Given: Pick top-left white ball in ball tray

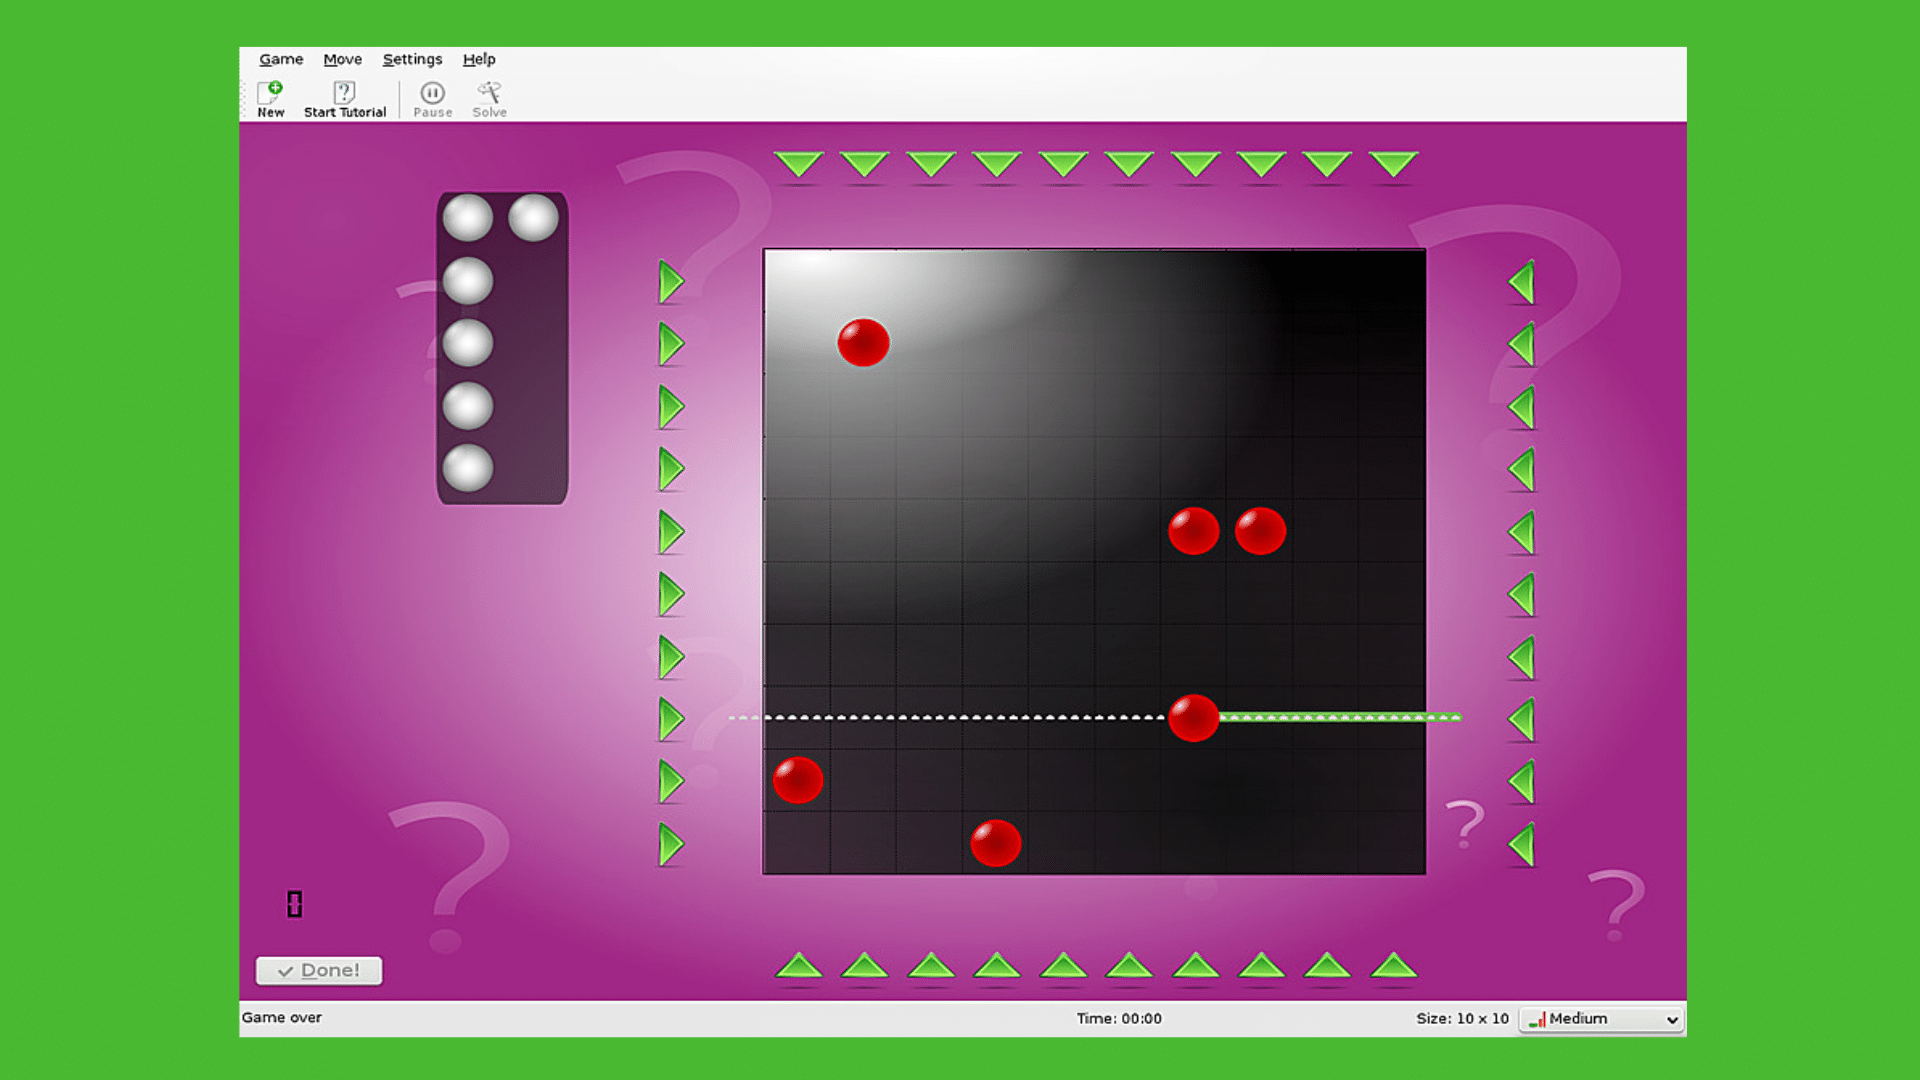Looking at the screenshot, I should [x=468, y=218].
